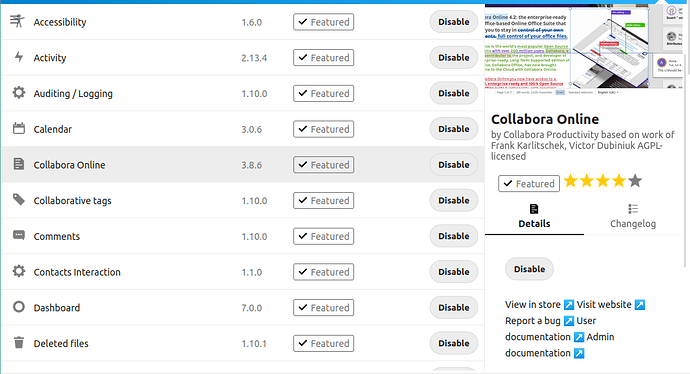Select the Dashboard app name
690x374 pixels.
coord(57,308)
